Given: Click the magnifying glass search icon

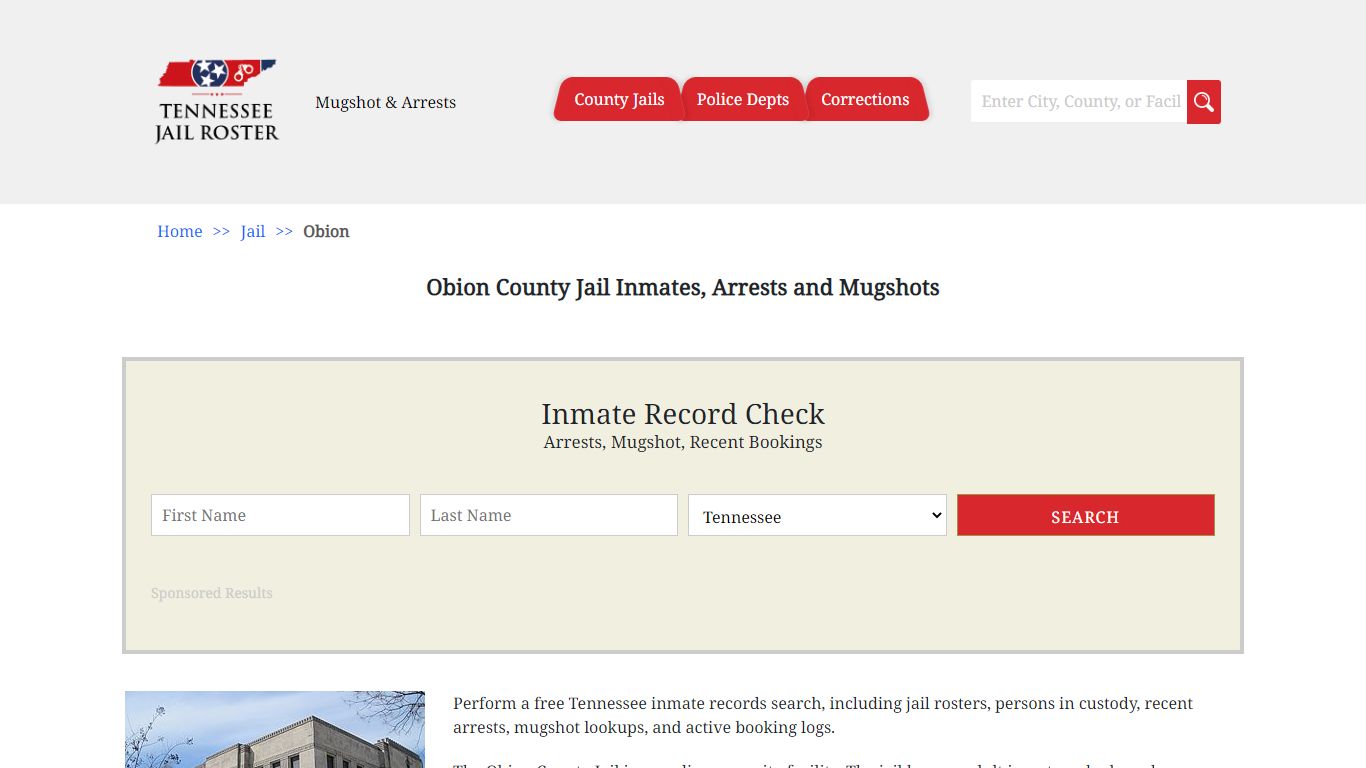Looking at the screenshot, I should tap(1204, 102).
